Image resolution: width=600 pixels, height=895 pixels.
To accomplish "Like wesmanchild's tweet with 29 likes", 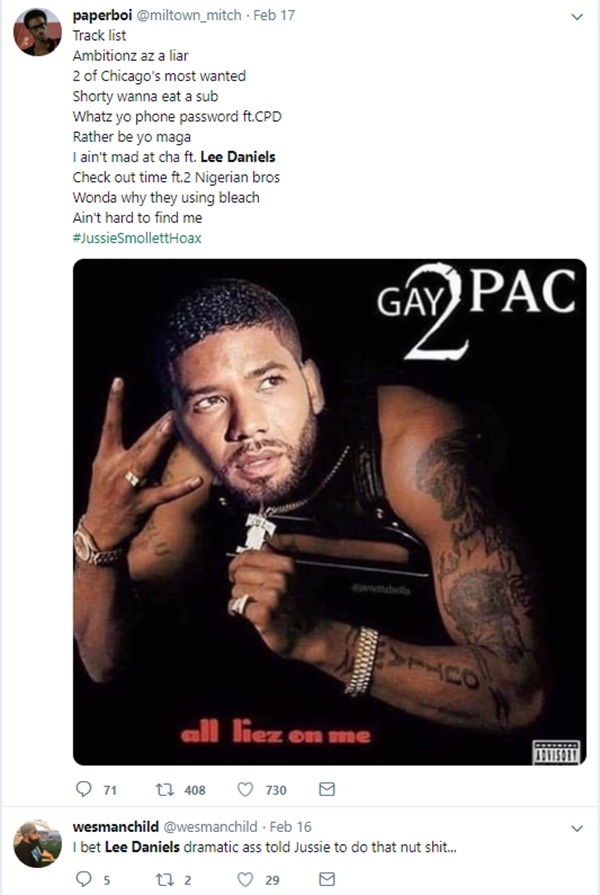I will (x=245, y=879).
